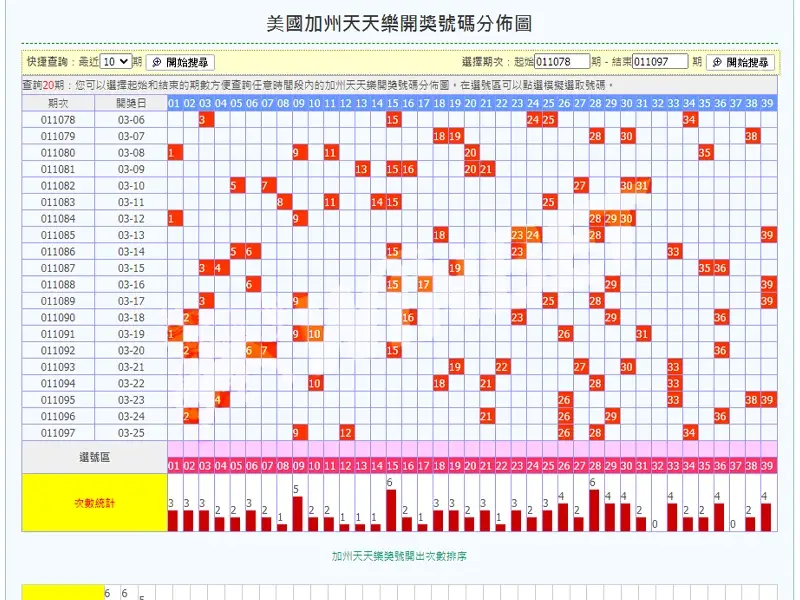Select number 28 in the pink selection row

tap(595, 466)
